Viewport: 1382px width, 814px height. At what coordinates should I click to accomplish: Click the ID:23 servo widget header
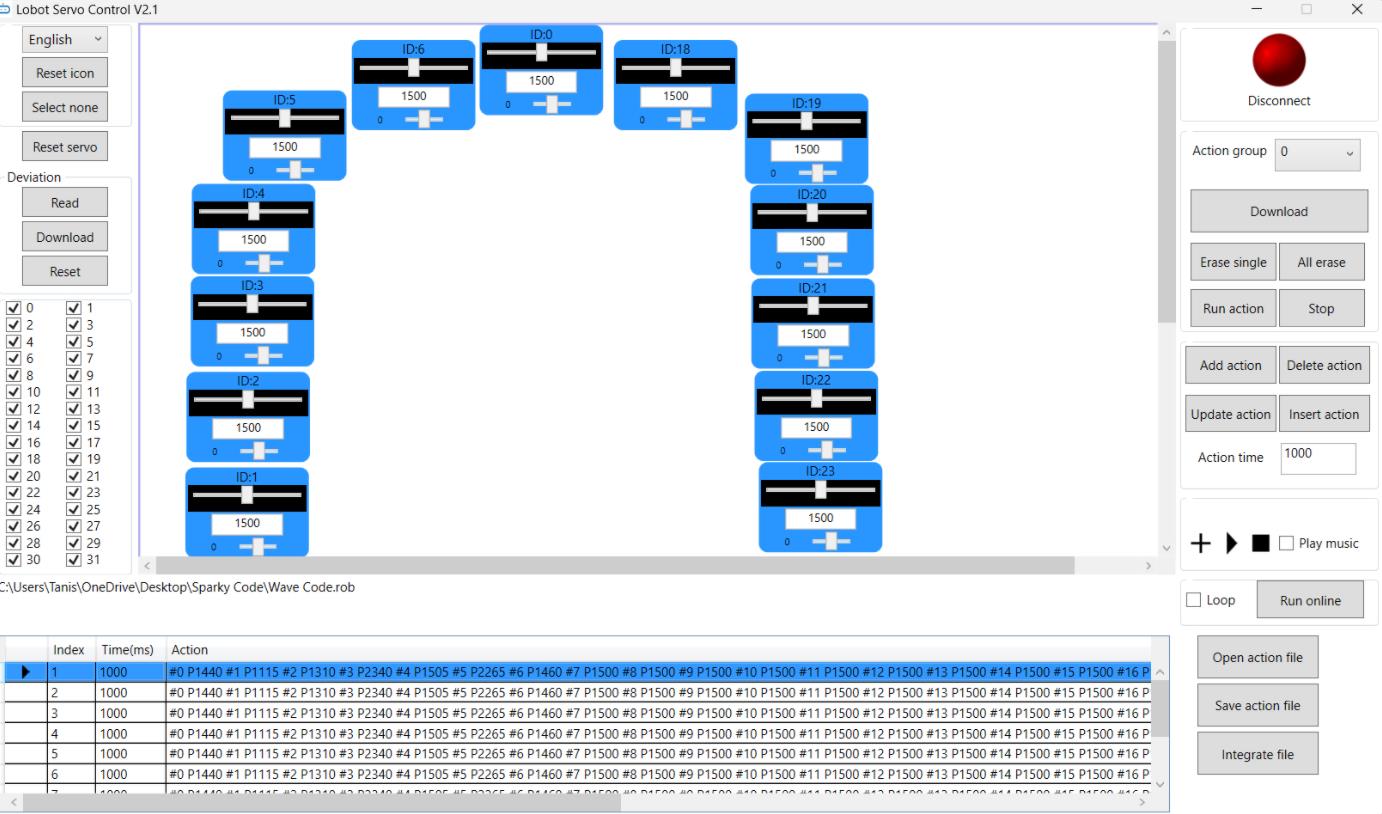point(820,471)
